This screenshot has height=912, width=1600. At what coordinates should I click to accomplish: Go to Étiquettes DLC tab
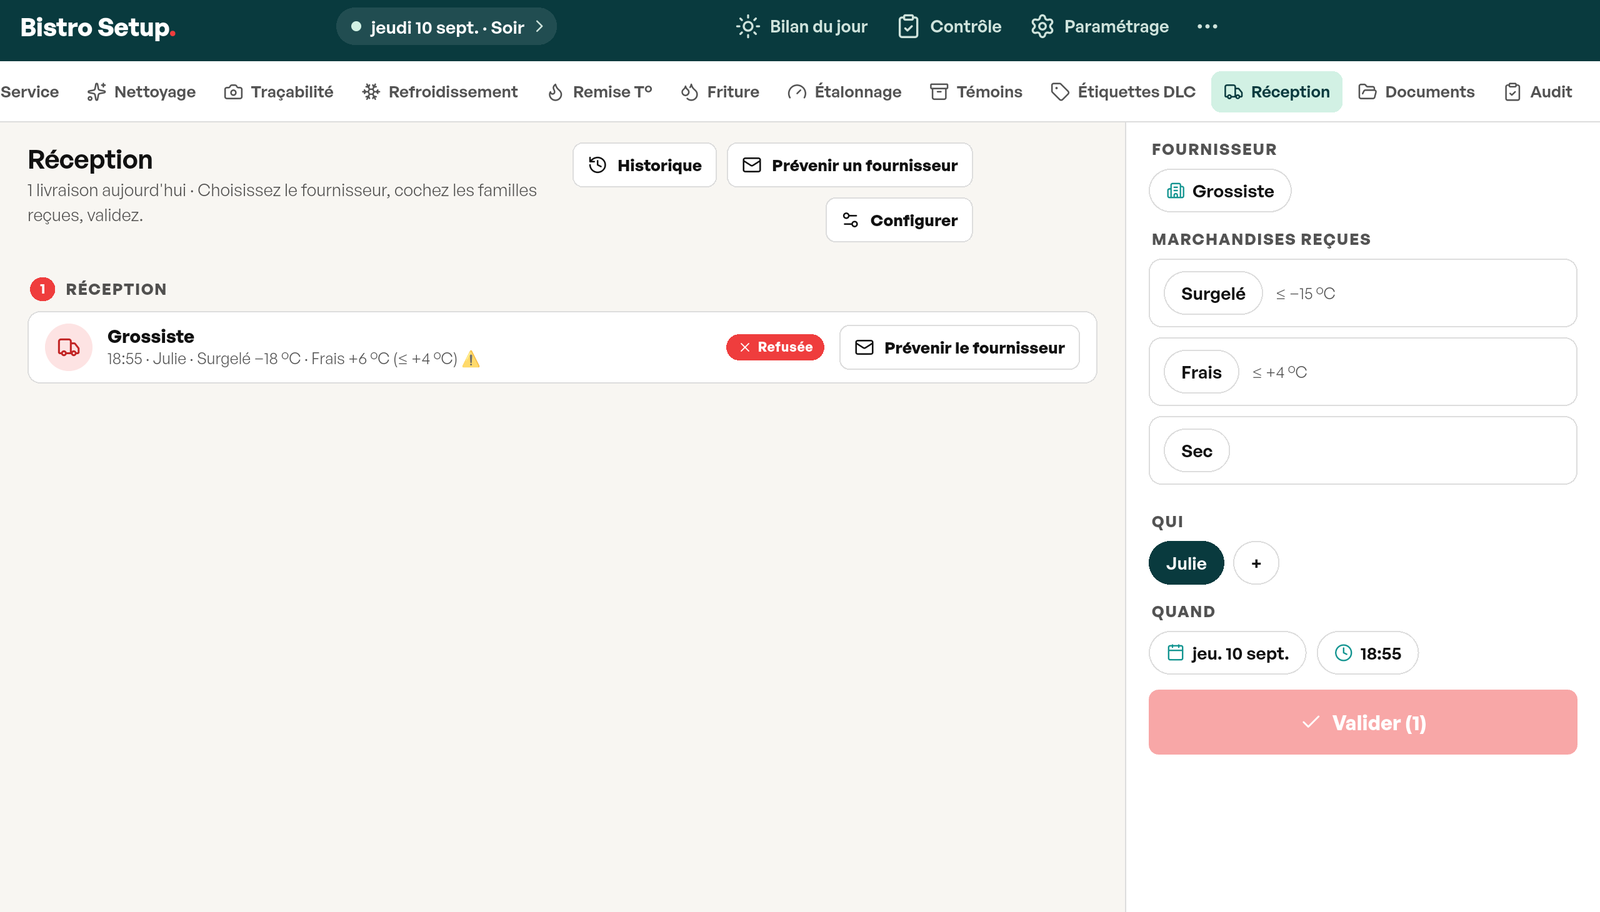pyautogui.click(x=1123, y=92)
